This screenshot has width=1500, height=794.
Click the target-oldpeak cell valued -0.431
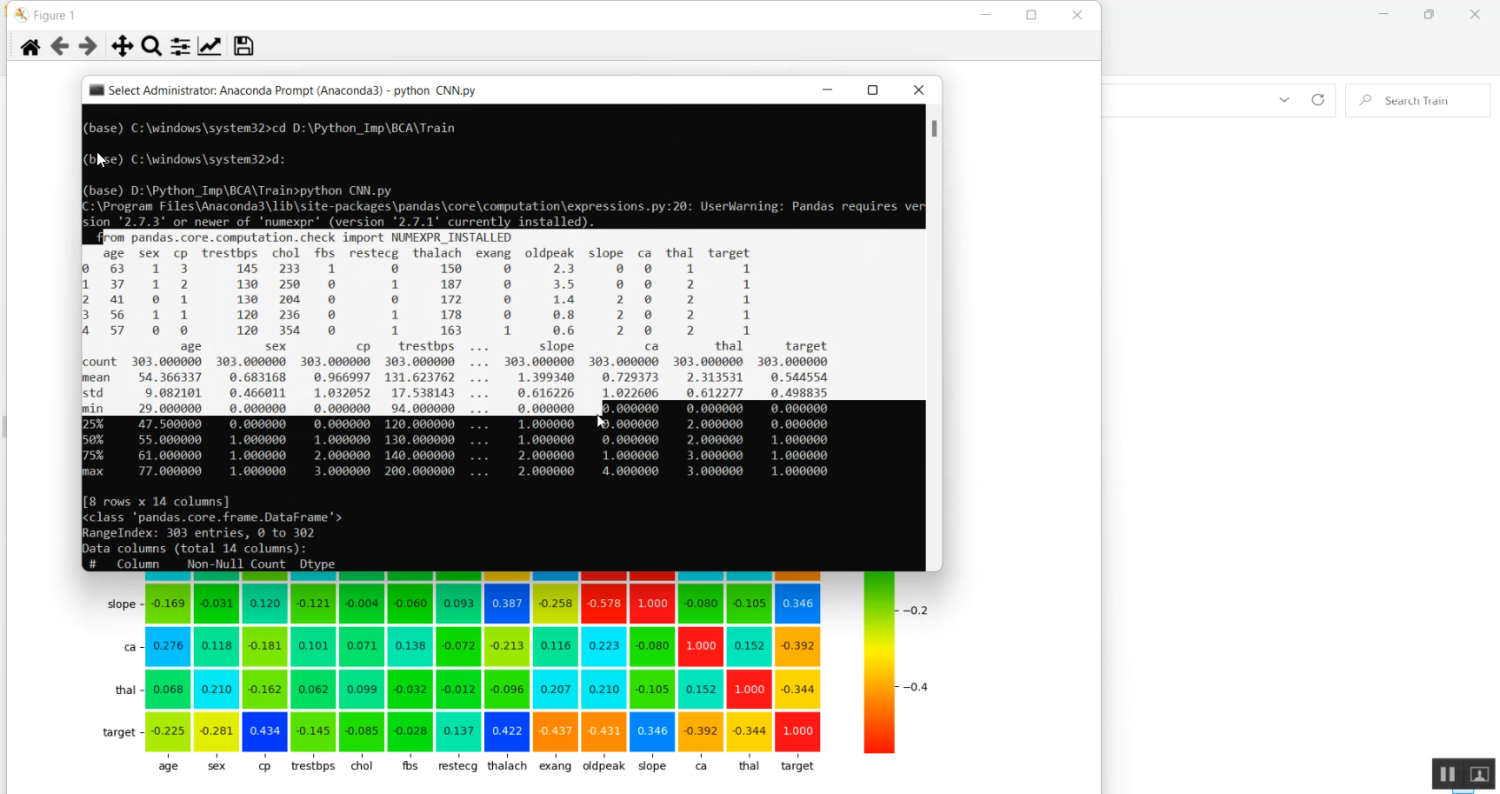603,732
